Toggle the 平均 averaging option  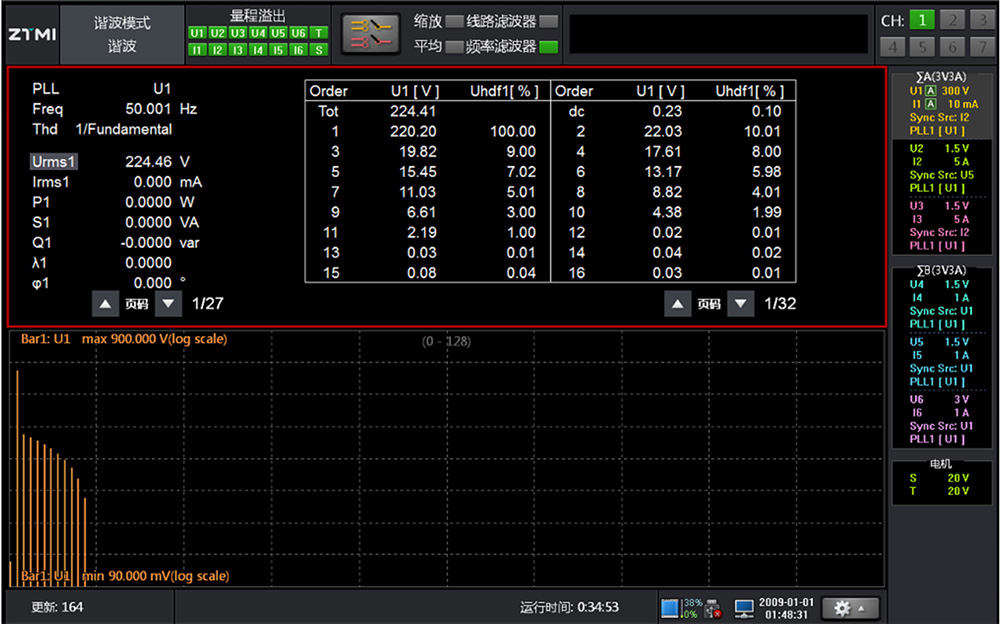(x=454, y=46)
